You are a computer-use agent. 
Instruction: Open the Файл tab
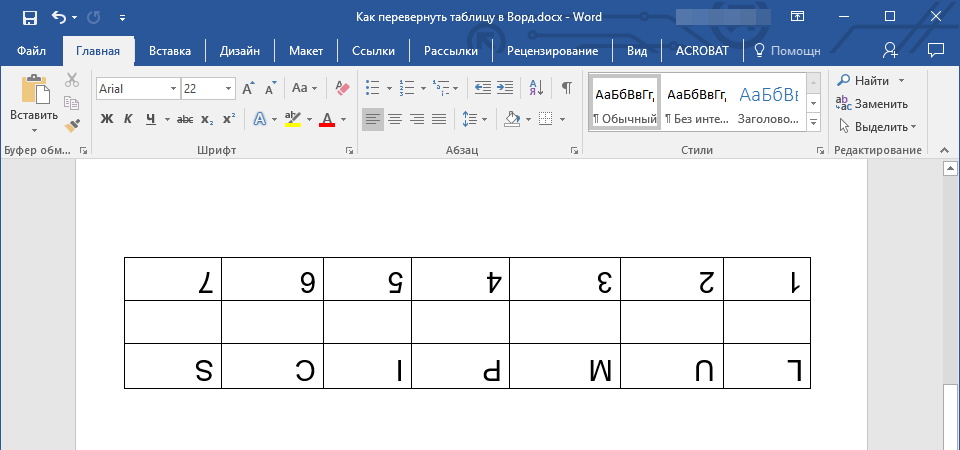pyautogui.click(x=32, y=51)
